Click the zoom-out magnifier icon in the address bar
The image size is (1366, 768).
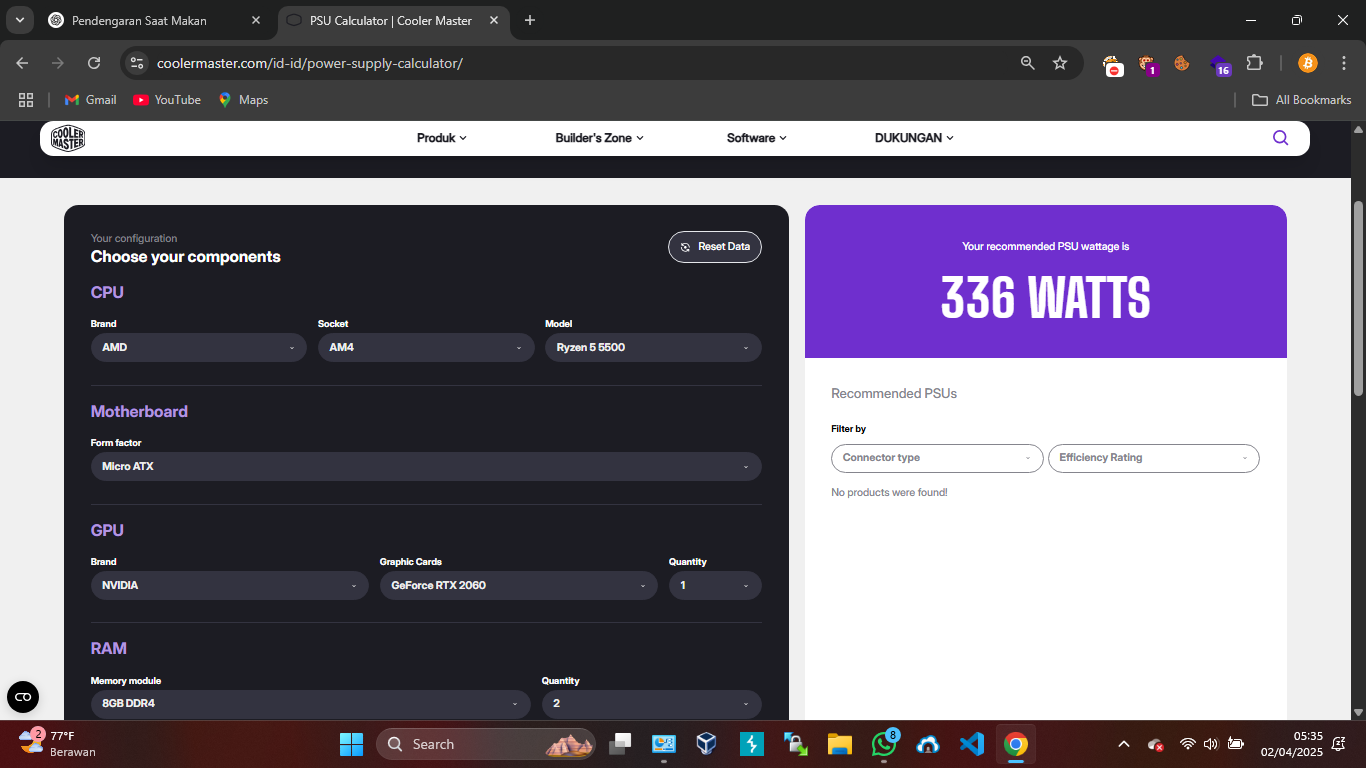pos(1027,63)
